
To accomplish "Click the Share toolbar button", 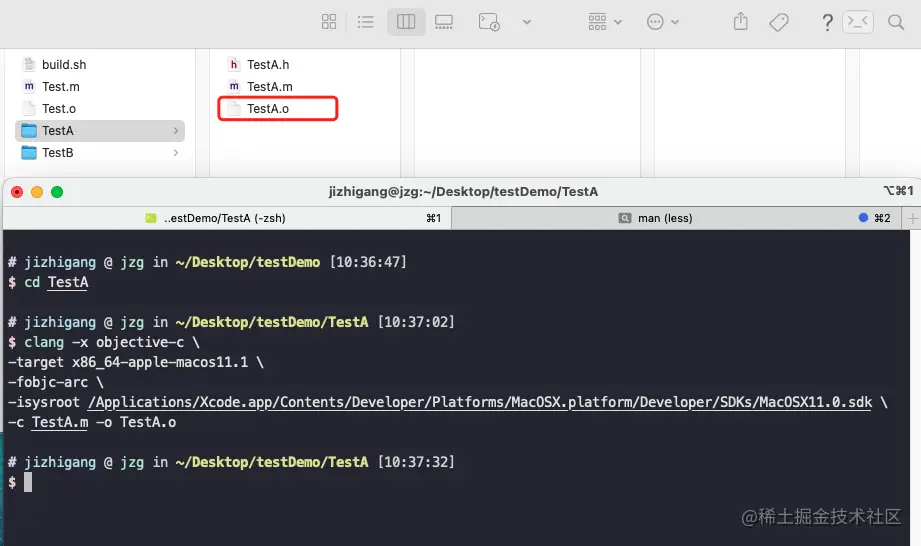I will pyautogui.click(x=741, y=22).
